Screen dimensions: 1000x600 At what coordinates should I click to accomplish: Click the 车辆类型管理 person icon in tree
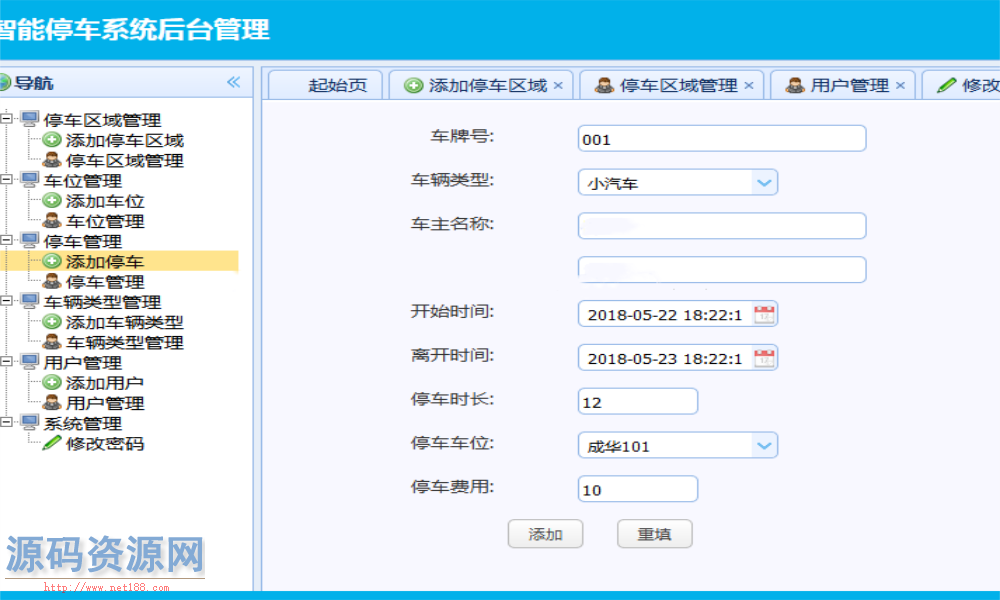point(52,342)
